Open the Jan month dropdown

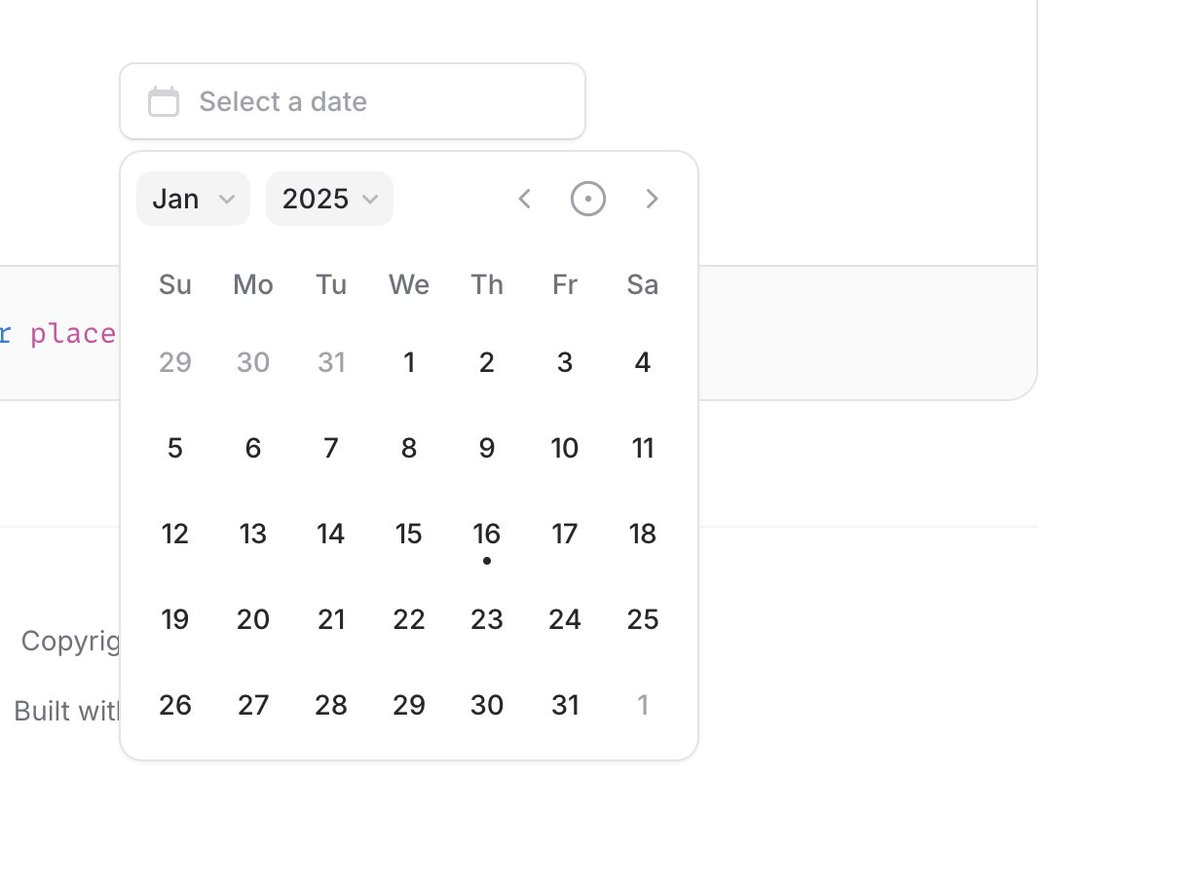193,199
